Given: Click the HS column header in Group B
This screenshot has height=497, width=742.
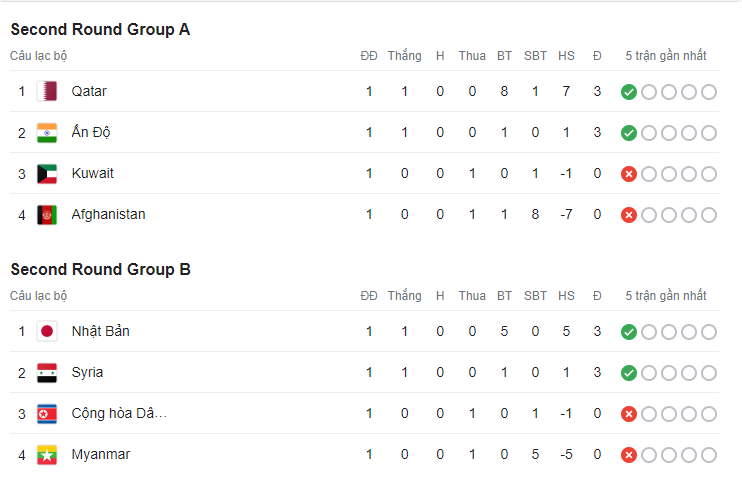Looking at the screenshot, I should tap(566, 296).
